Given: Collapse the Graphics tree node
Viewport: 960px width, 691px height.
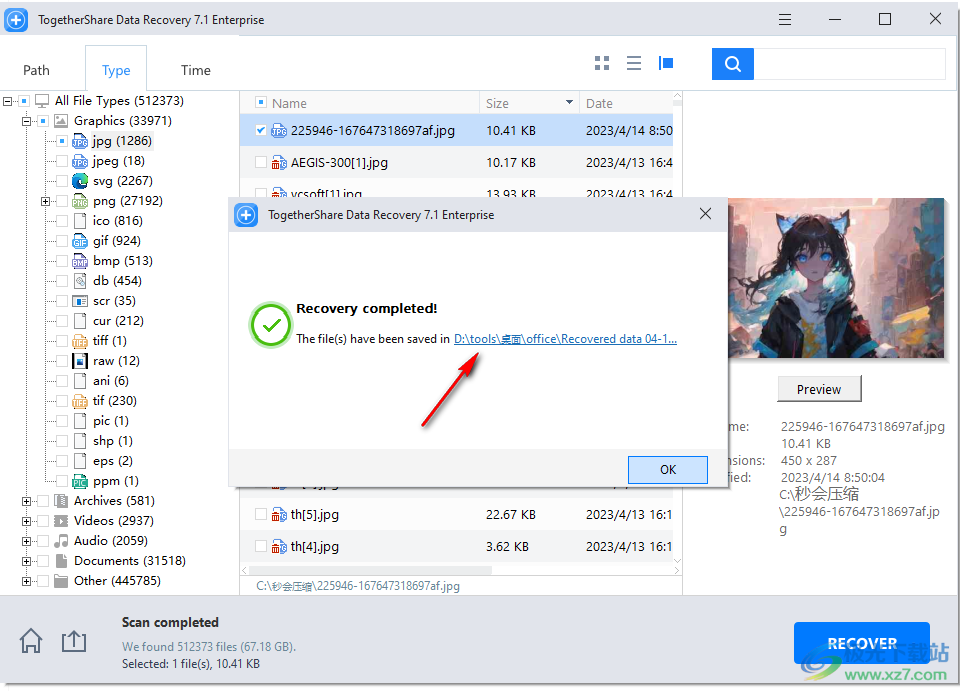Looking at the screenshot, I should click(26, 121).
